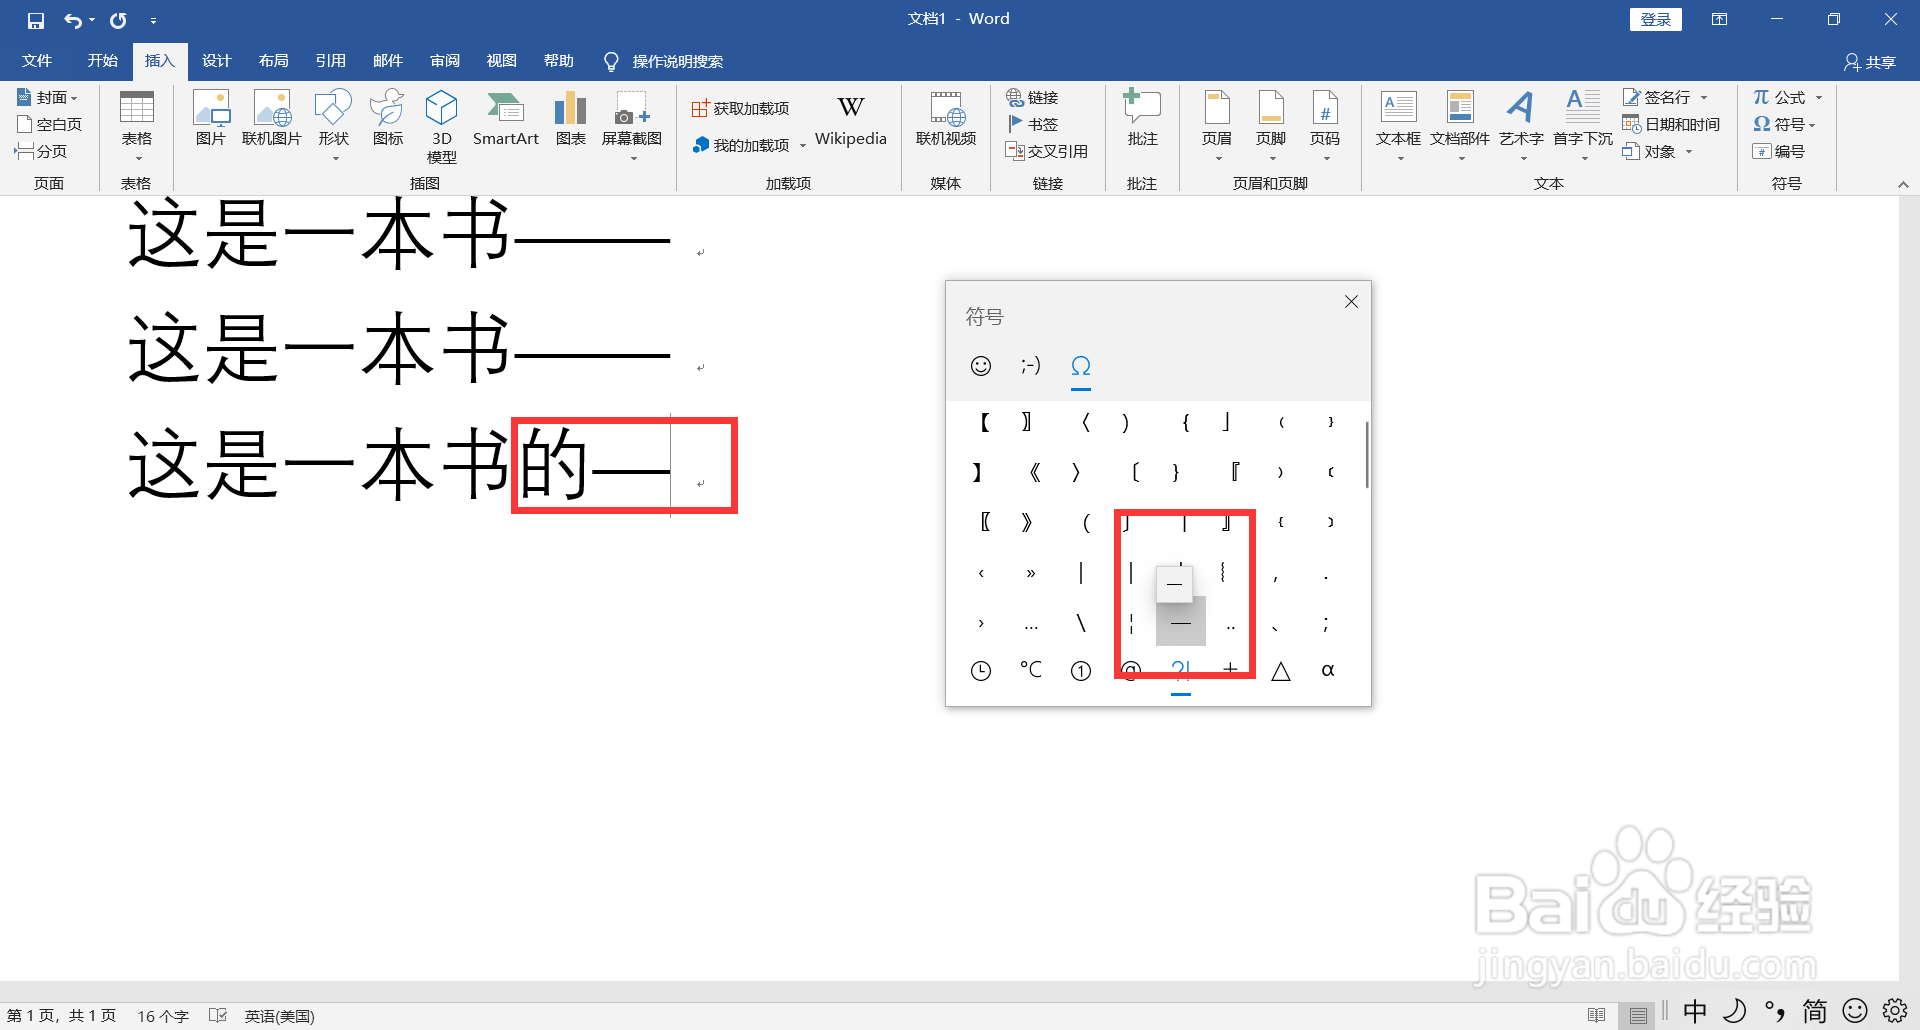This screenshot has height=1030, width=1920.
Task: Select the ℃ units category
Action: click(x=1031, y=670)
